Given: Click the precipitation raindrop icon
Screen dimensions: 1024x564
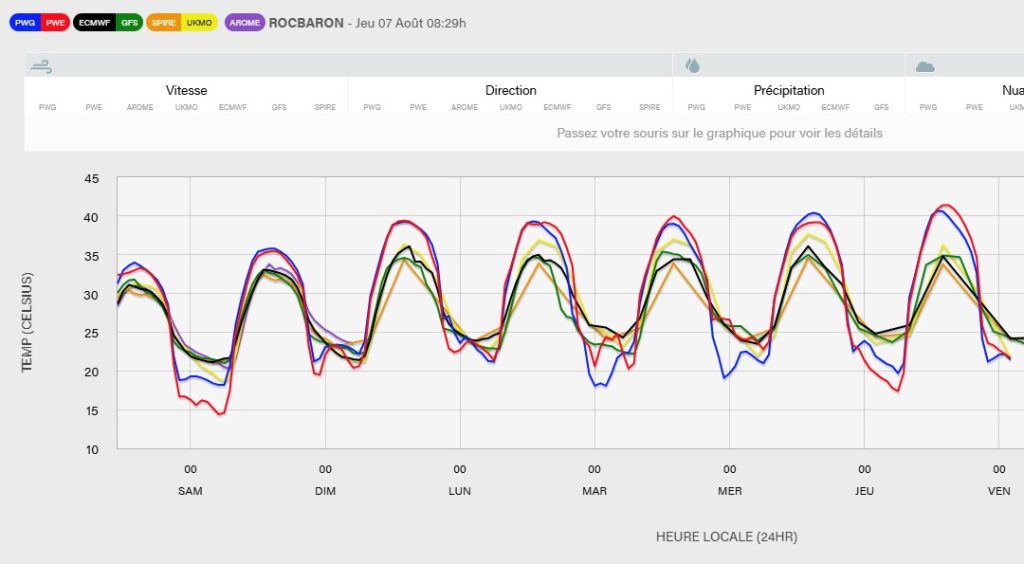Looking at the screenshot, I should (692, 66).
